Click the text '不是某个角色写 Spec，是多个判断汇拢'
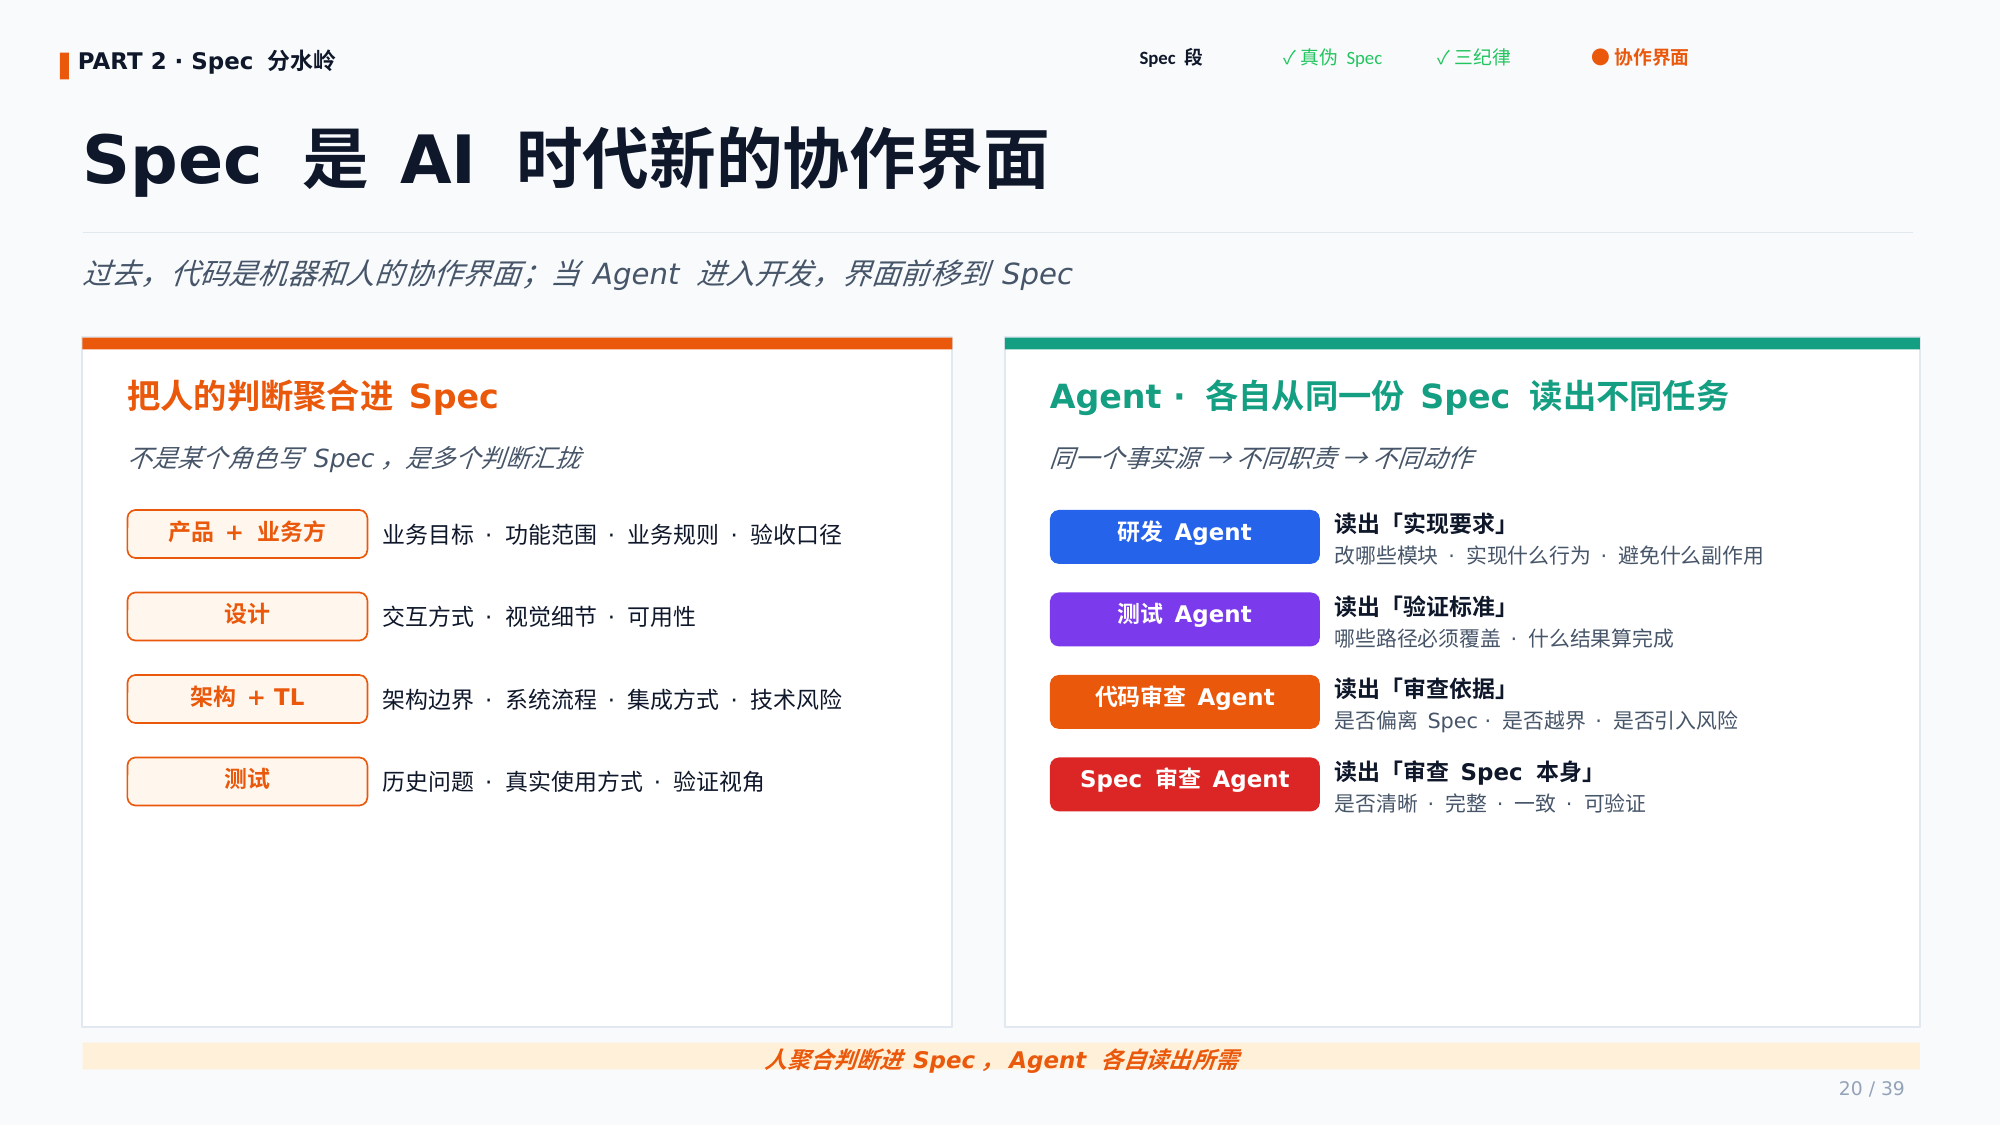This screenshot has width=2001, height=1125. point(355,458)
